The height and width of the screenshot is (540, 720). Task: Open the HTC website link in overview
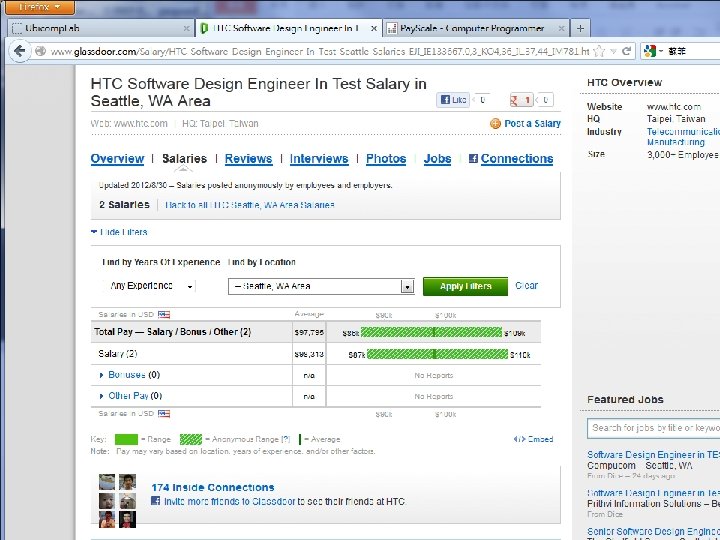click(x=674, y=107)
